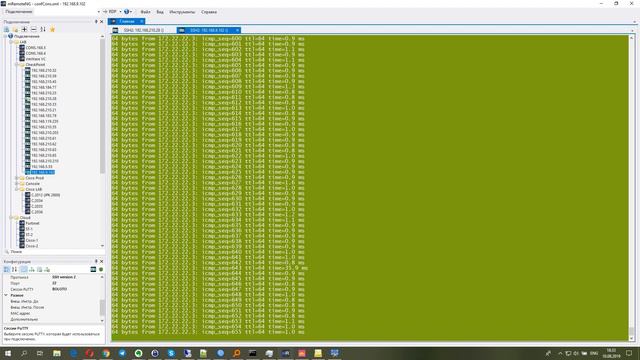Viewport: 640px width, 360px height.
Task: Select the Главная panel tab
Action: point(127,21)
